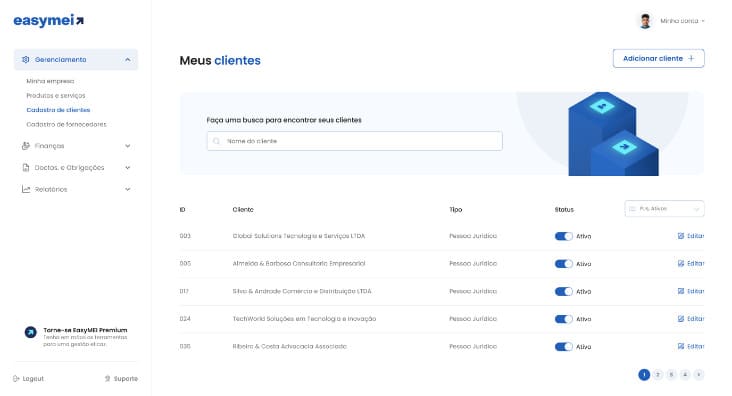Click Adicionar cliente button
The height and width of the screenshot is (396, 732).
tap(658, 58)
